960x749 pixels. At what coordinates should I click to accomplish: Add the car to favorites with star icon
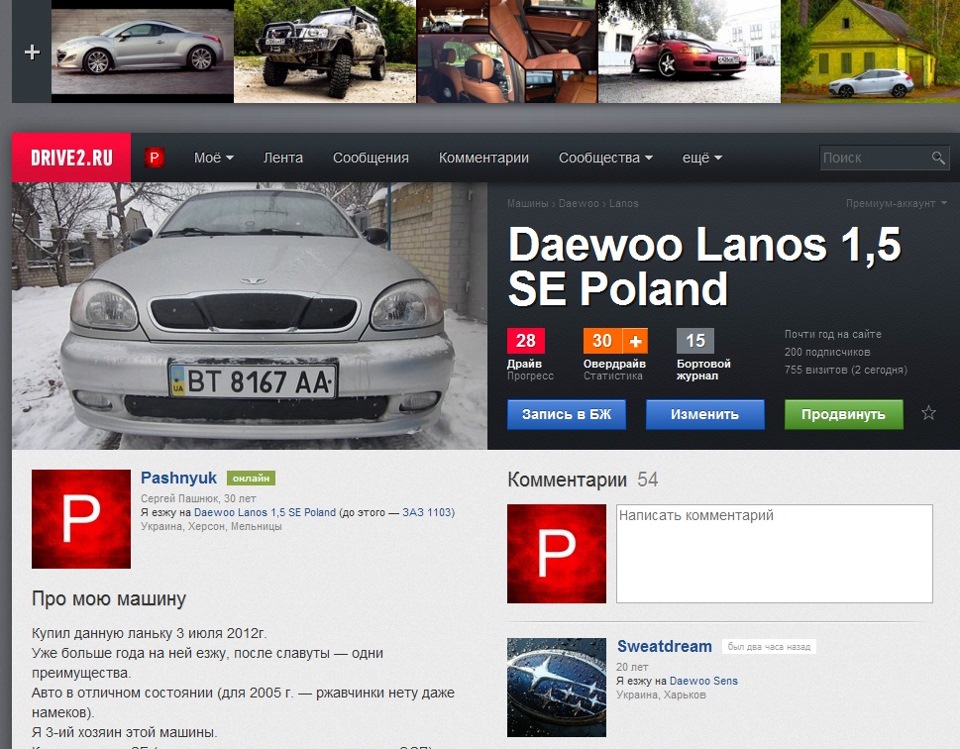(x=928, y=413)
